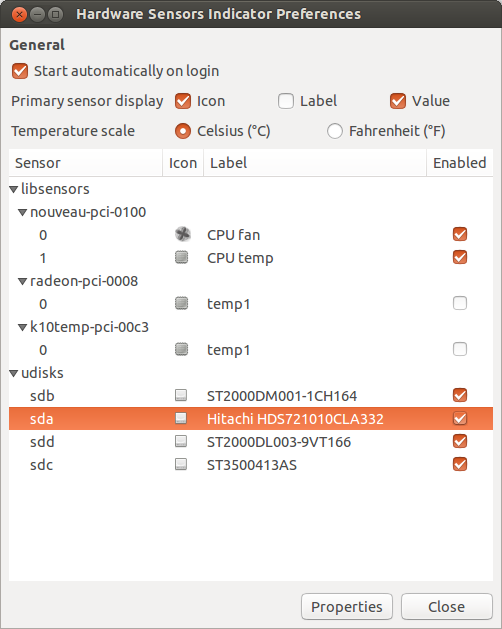Click the disk icon for ST2000DL003-9VT166
The height and width of the screenshot is (629, 502).
(x=181, y=441)
